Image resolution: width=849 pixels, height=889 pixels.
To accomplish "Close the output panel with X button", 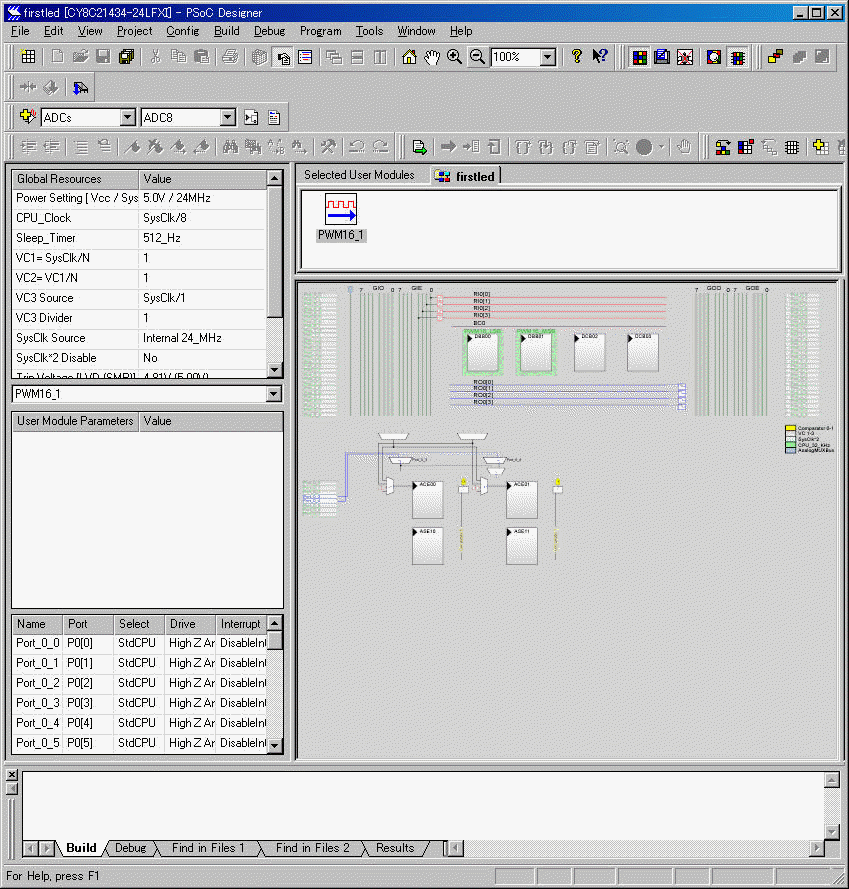I will tap(12, 774).
